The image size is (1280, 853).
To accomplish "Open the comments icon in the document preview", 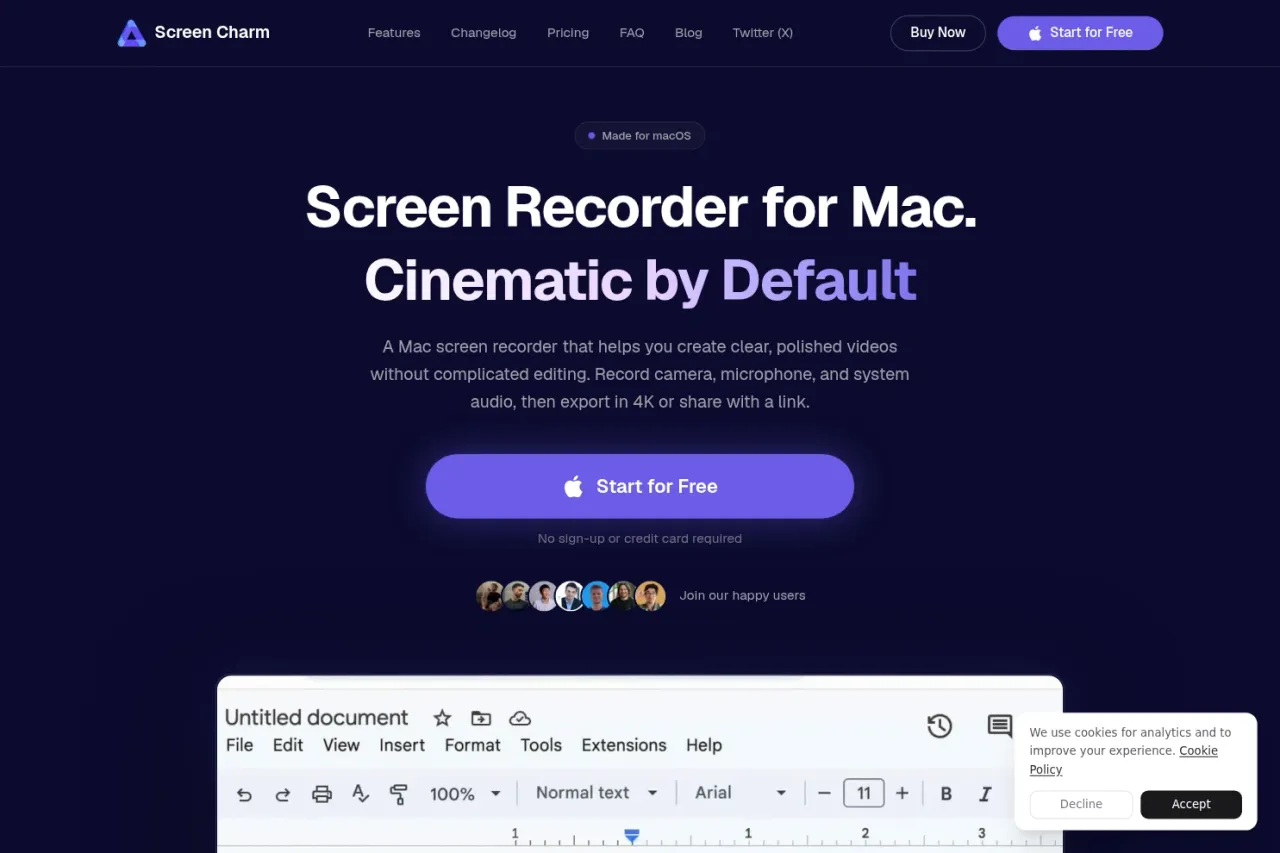I will coord(1000,726).
